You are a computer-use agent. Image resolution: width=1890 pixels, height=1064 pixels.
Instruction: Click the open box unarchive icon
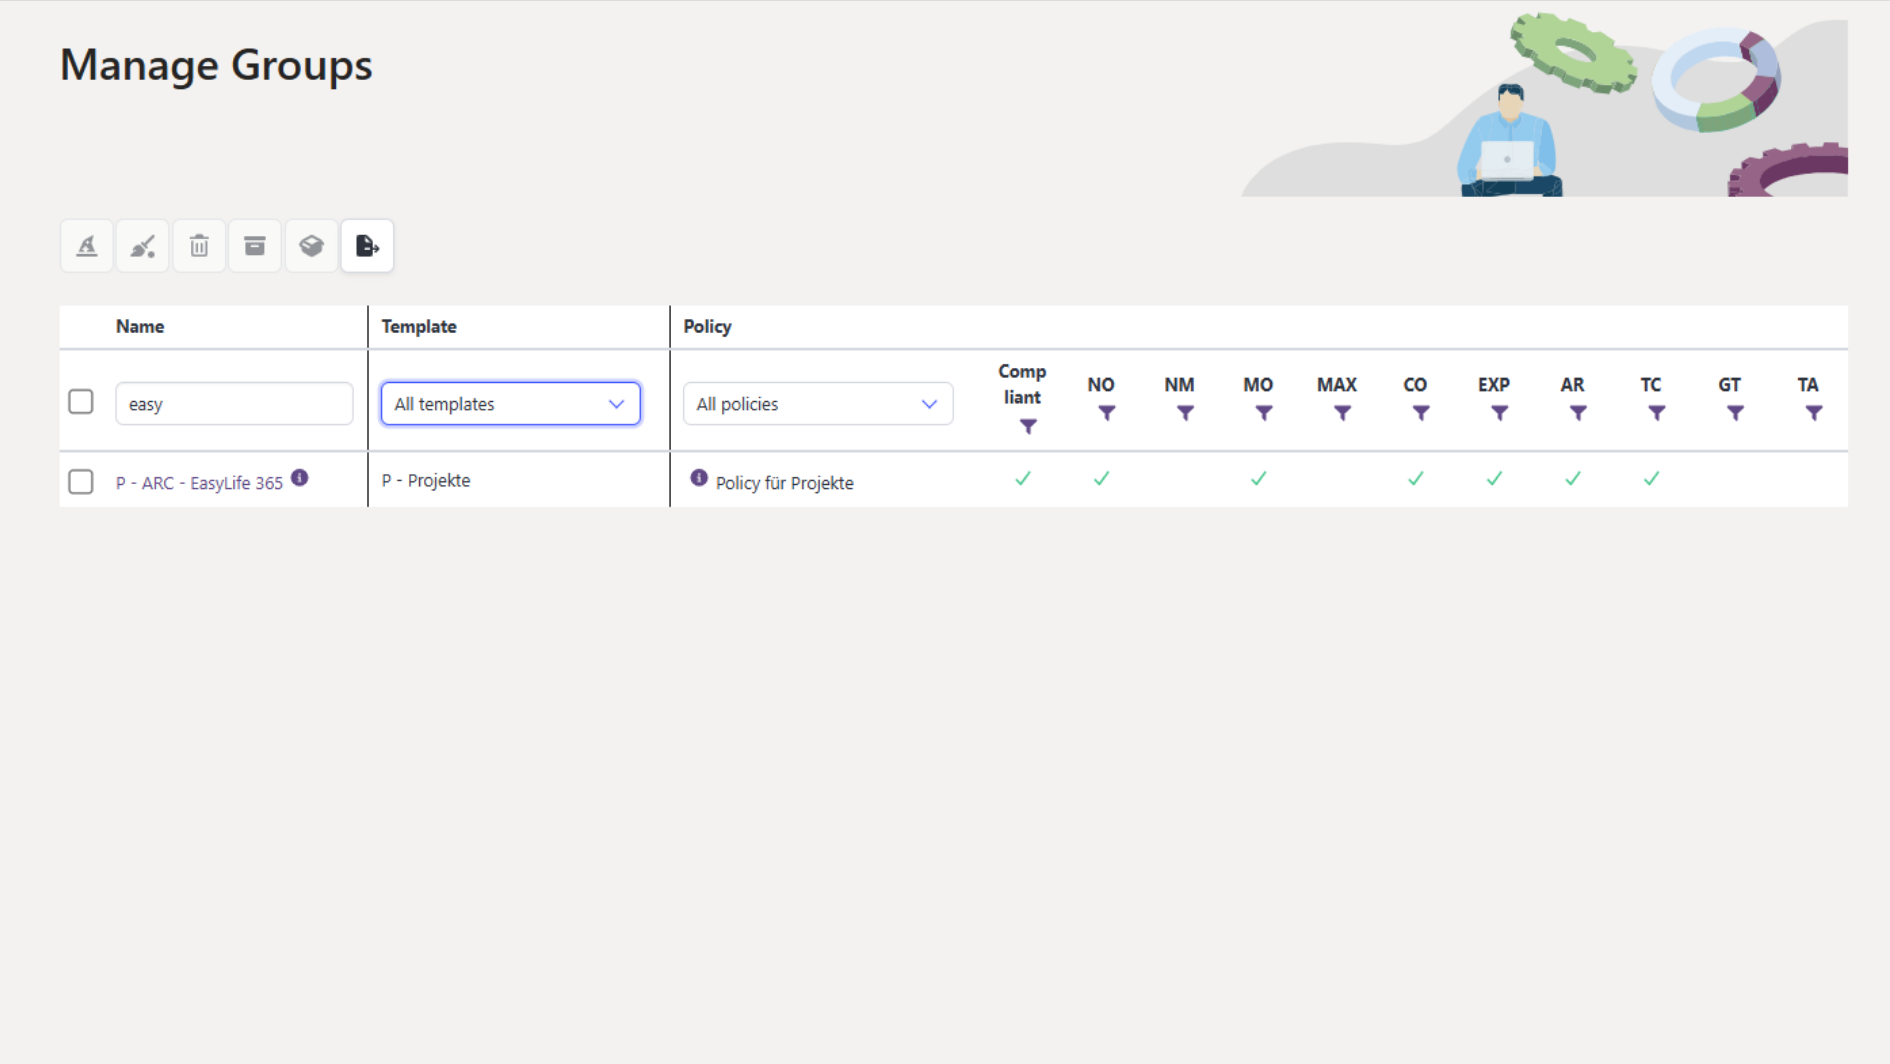point(311,246)
